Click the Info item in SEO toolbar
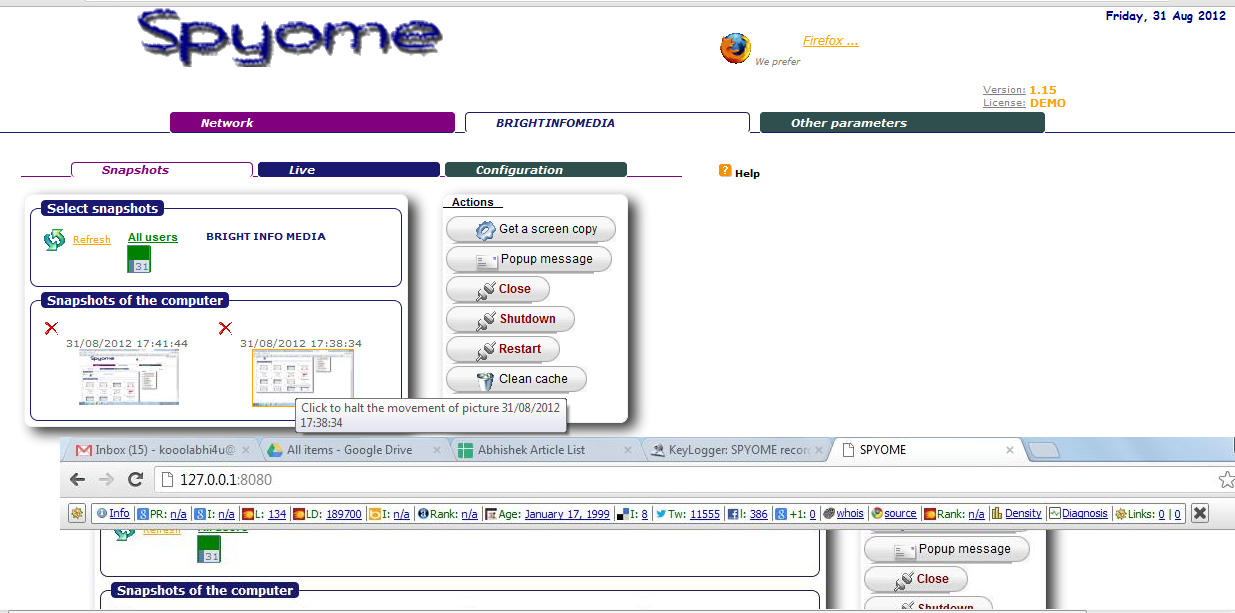The width and height of the screenshot is (1235, 613). pos(113,513)
